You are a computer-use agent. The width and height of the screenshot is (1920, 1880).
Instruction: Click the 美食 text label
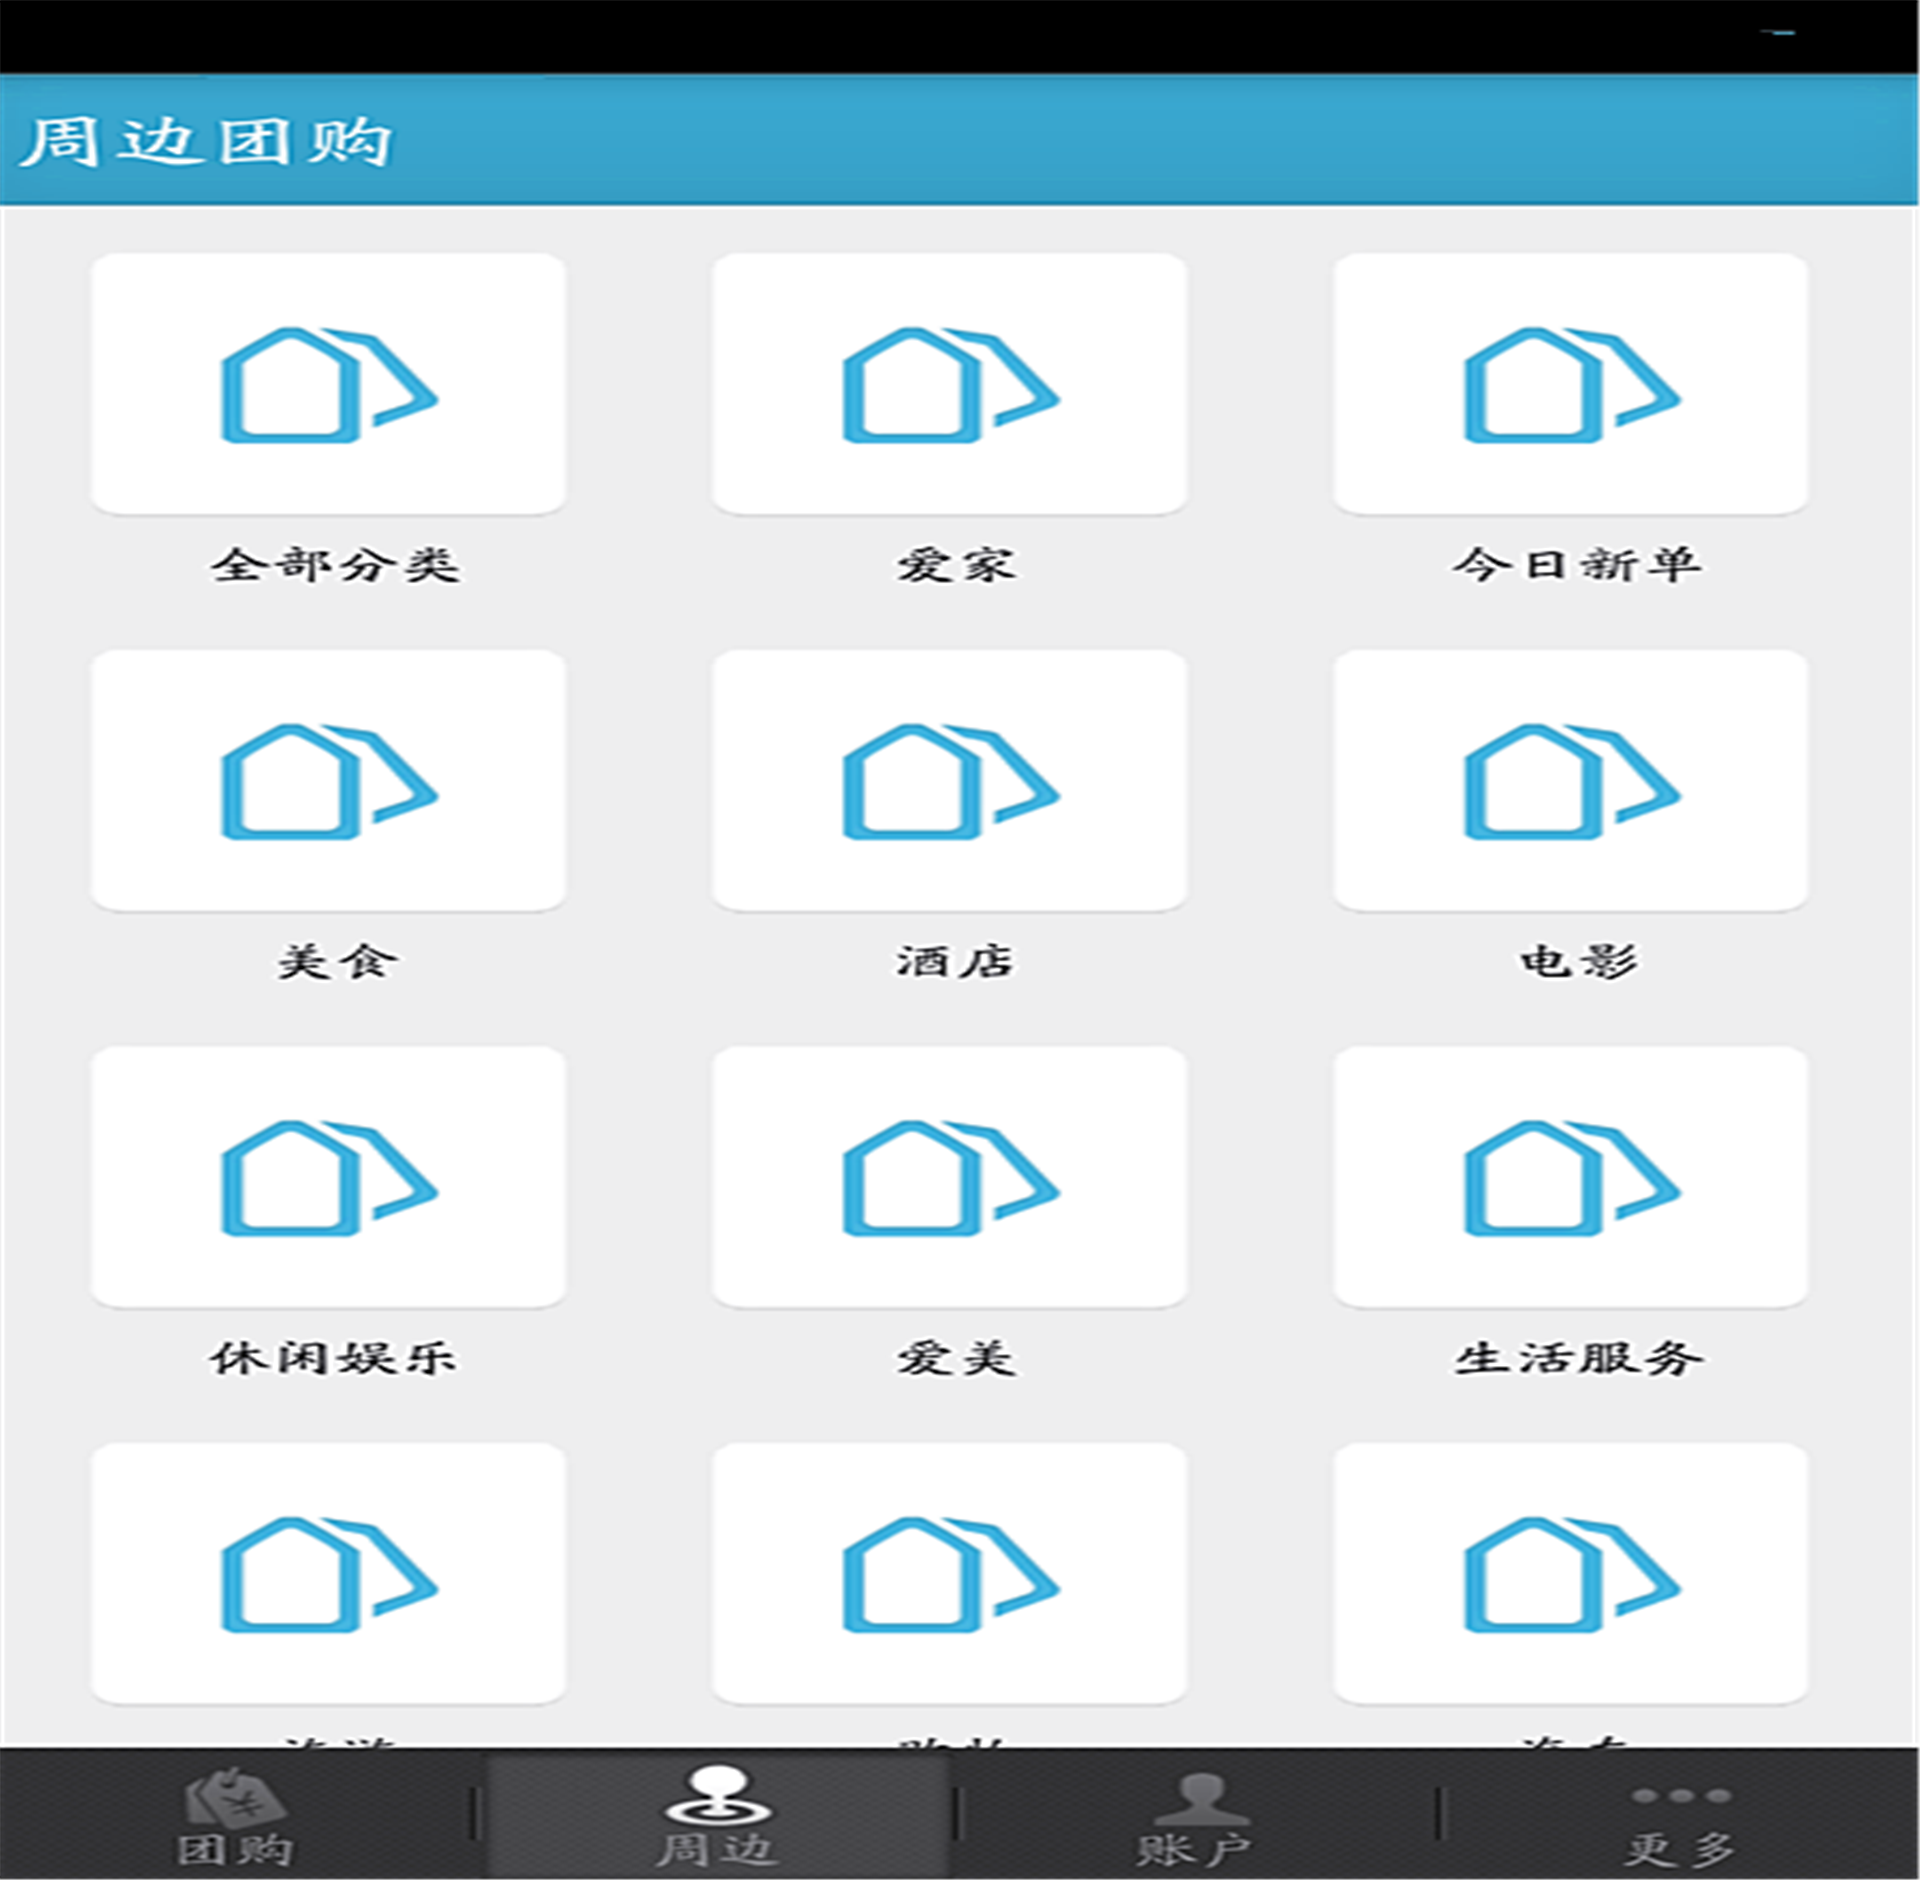[338, 962]
